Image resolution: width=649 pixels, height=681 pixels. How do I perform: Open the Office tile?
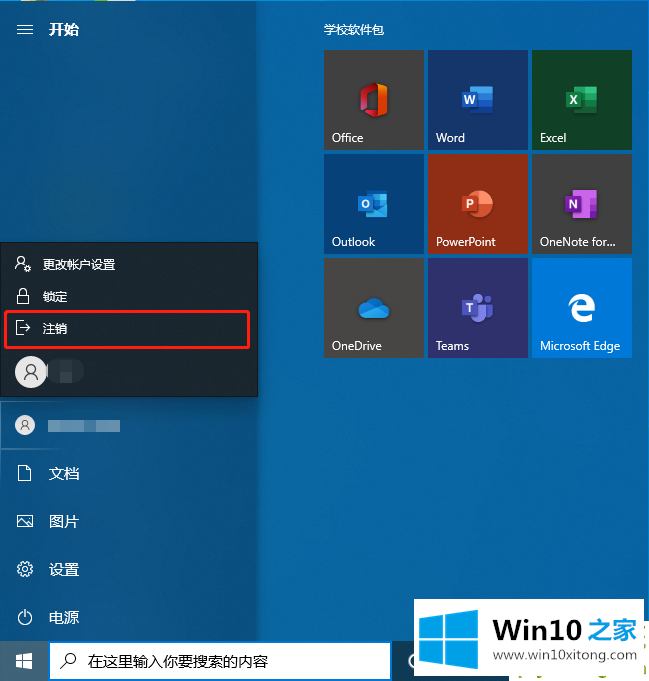(x=374, y=100)
